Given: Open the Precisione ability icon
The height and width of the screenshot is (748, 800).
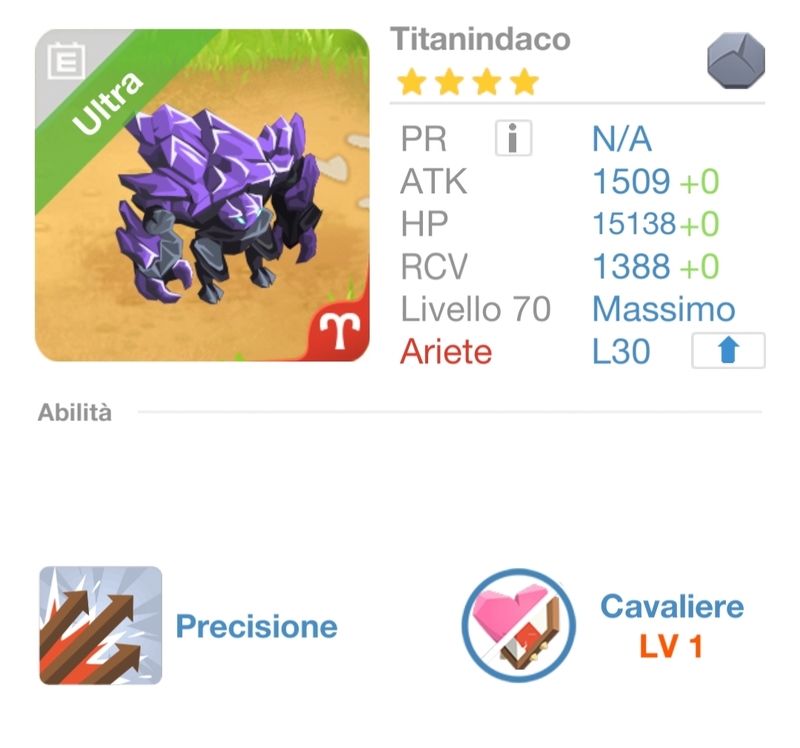Looking at the screenshot, I should pos(101,625).
